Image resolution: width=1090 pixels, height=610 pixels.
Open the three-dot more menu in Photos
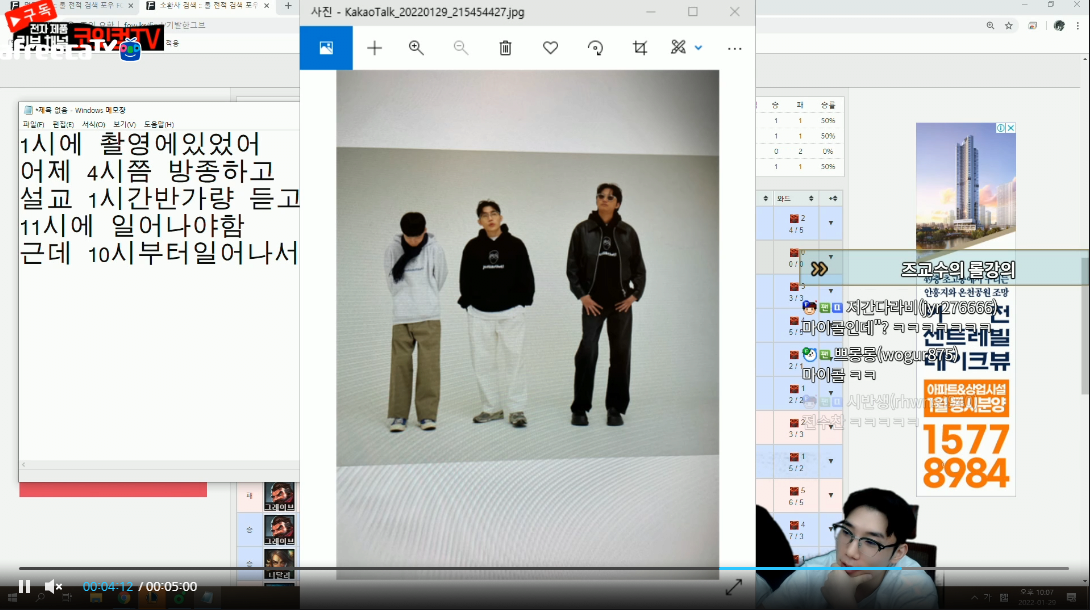735,49
